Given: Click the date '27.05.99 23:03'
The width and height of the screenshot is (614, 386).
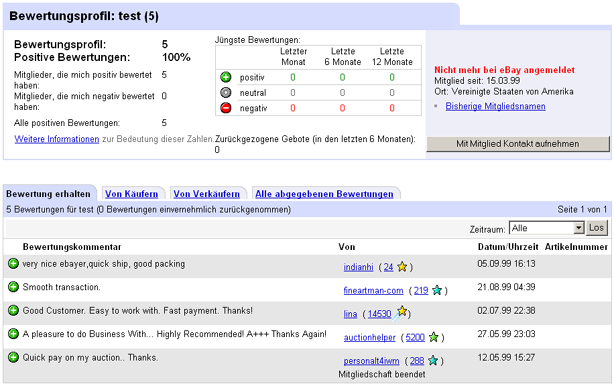Looking at the screenshot, I should [x=506, y=334].
